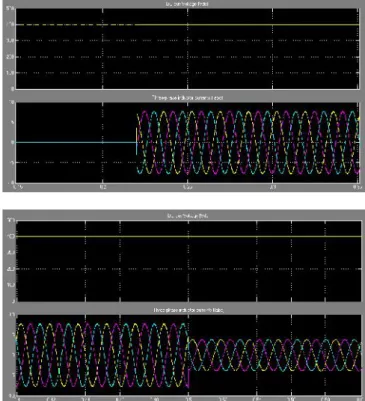365x401 pixels.
Task: Click the DC bus voltage title of the top scope figure
Action: (187, 4)
